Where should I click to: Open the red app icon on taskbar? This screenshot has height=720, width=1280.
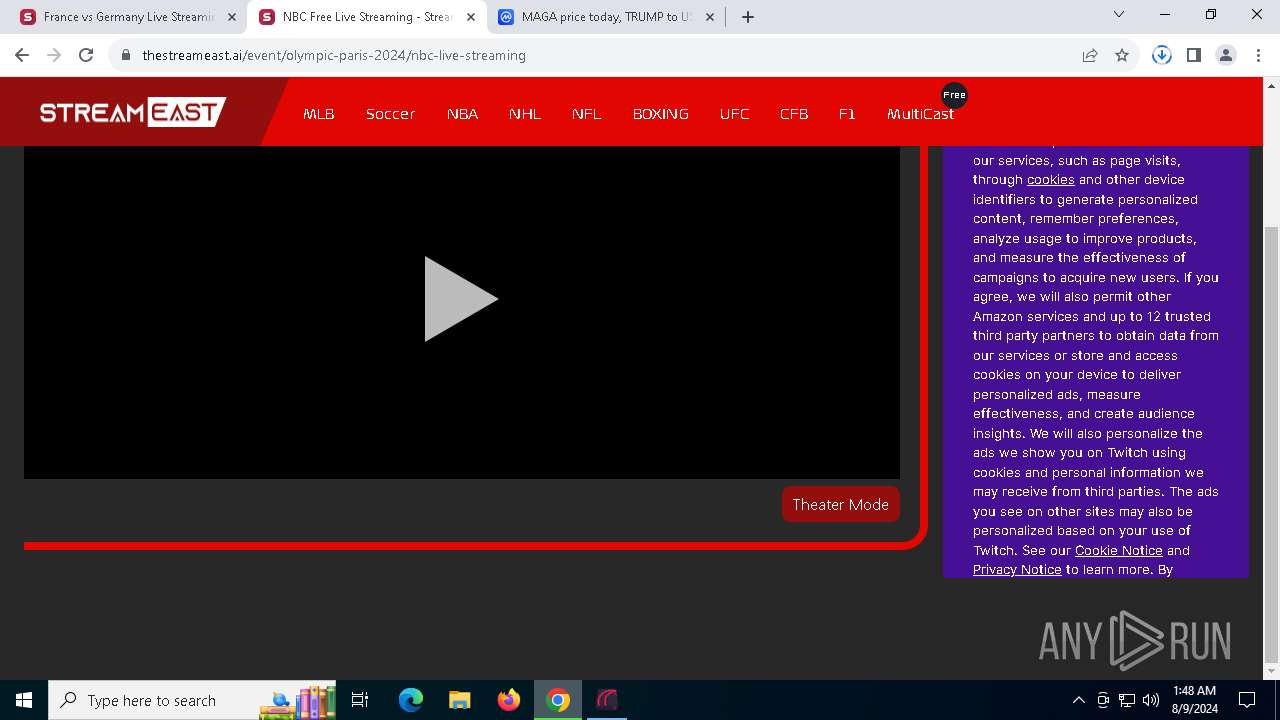607,700
